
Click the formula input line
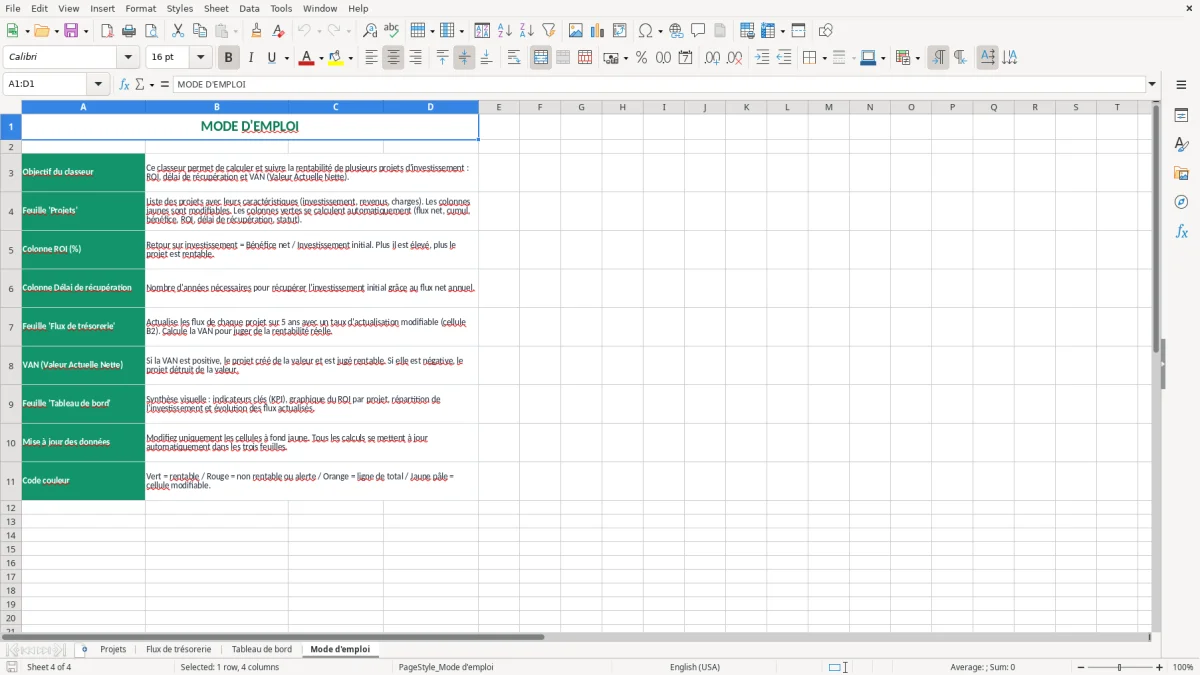[x=659, y=84]
